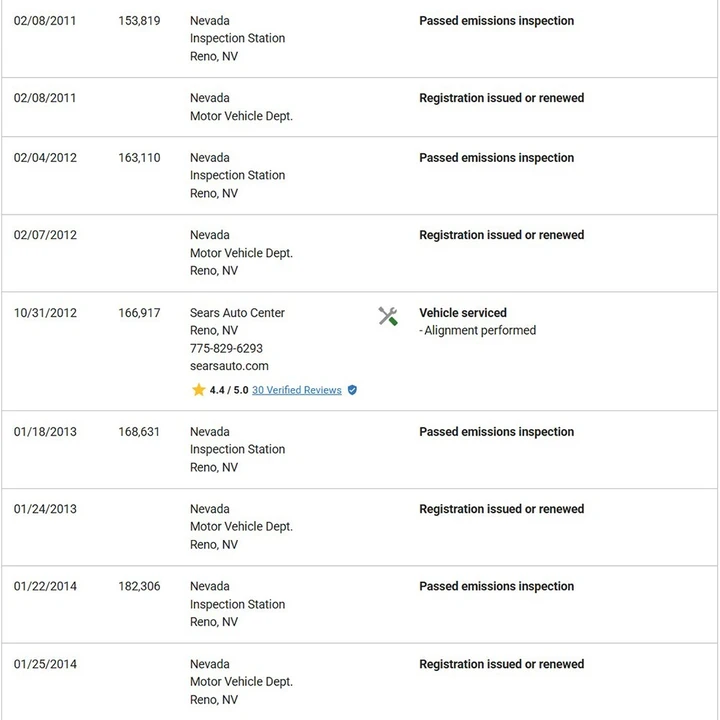
Task: Click the gold star rating icon
Action: 198,390
